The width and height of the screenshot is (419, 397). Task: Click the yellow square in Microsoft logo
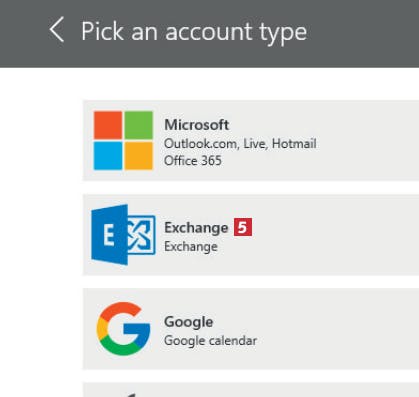click(139, 156)
